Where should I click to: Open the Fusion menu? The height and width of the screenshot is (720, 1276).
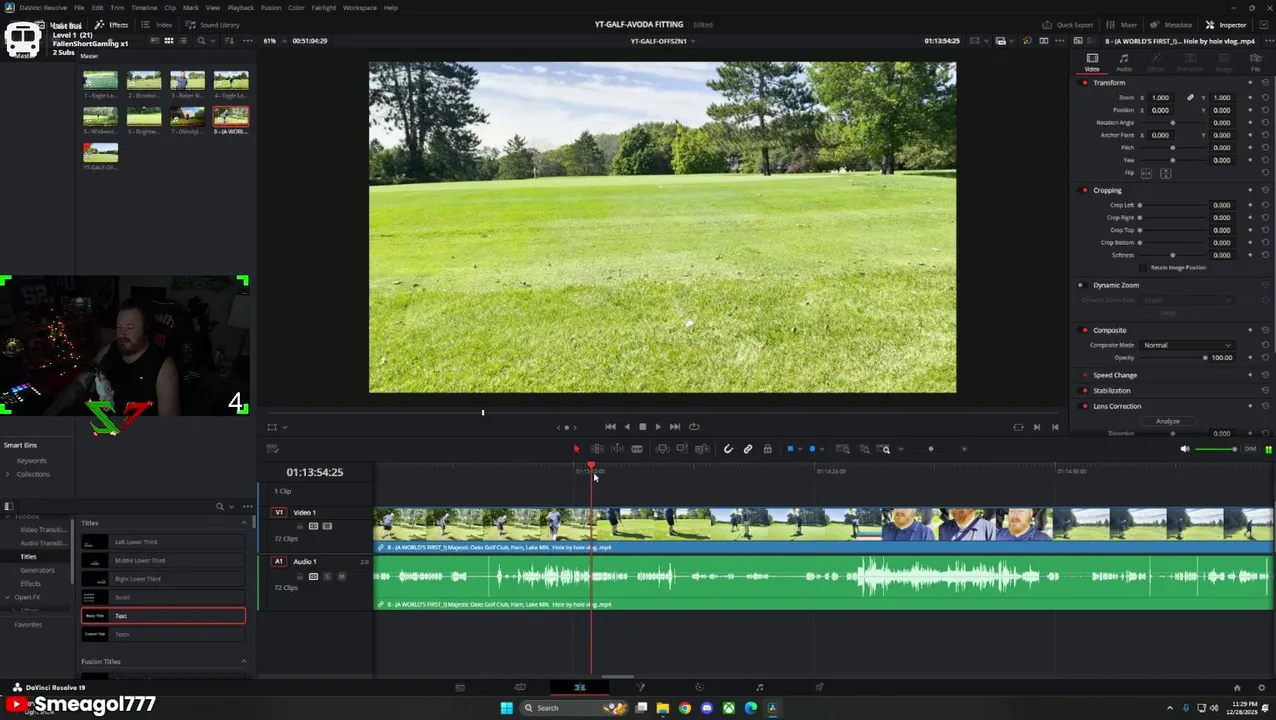point(271,8)
